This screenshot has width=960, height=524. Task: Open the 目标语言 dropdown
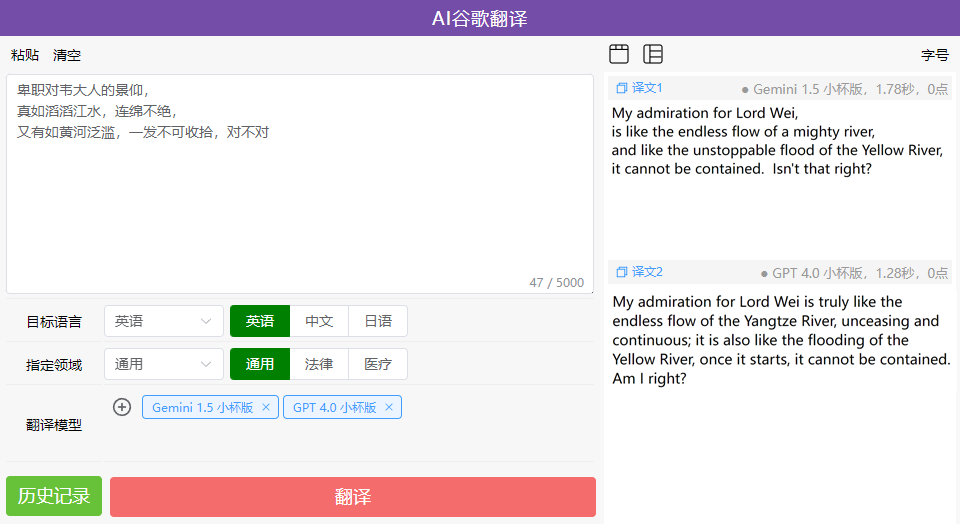[164, 321]
